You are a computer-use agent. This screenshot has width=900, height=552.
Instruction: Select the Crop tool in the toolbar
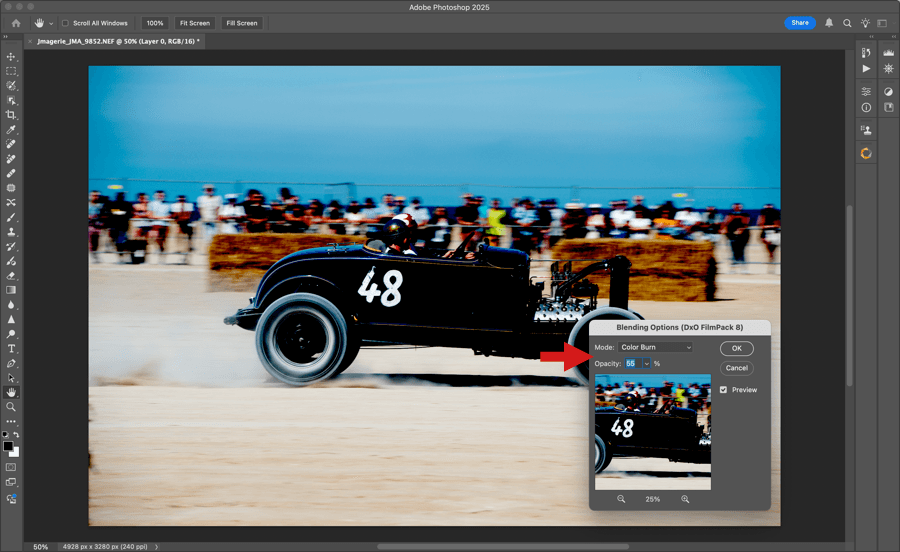tap(12, 115)
